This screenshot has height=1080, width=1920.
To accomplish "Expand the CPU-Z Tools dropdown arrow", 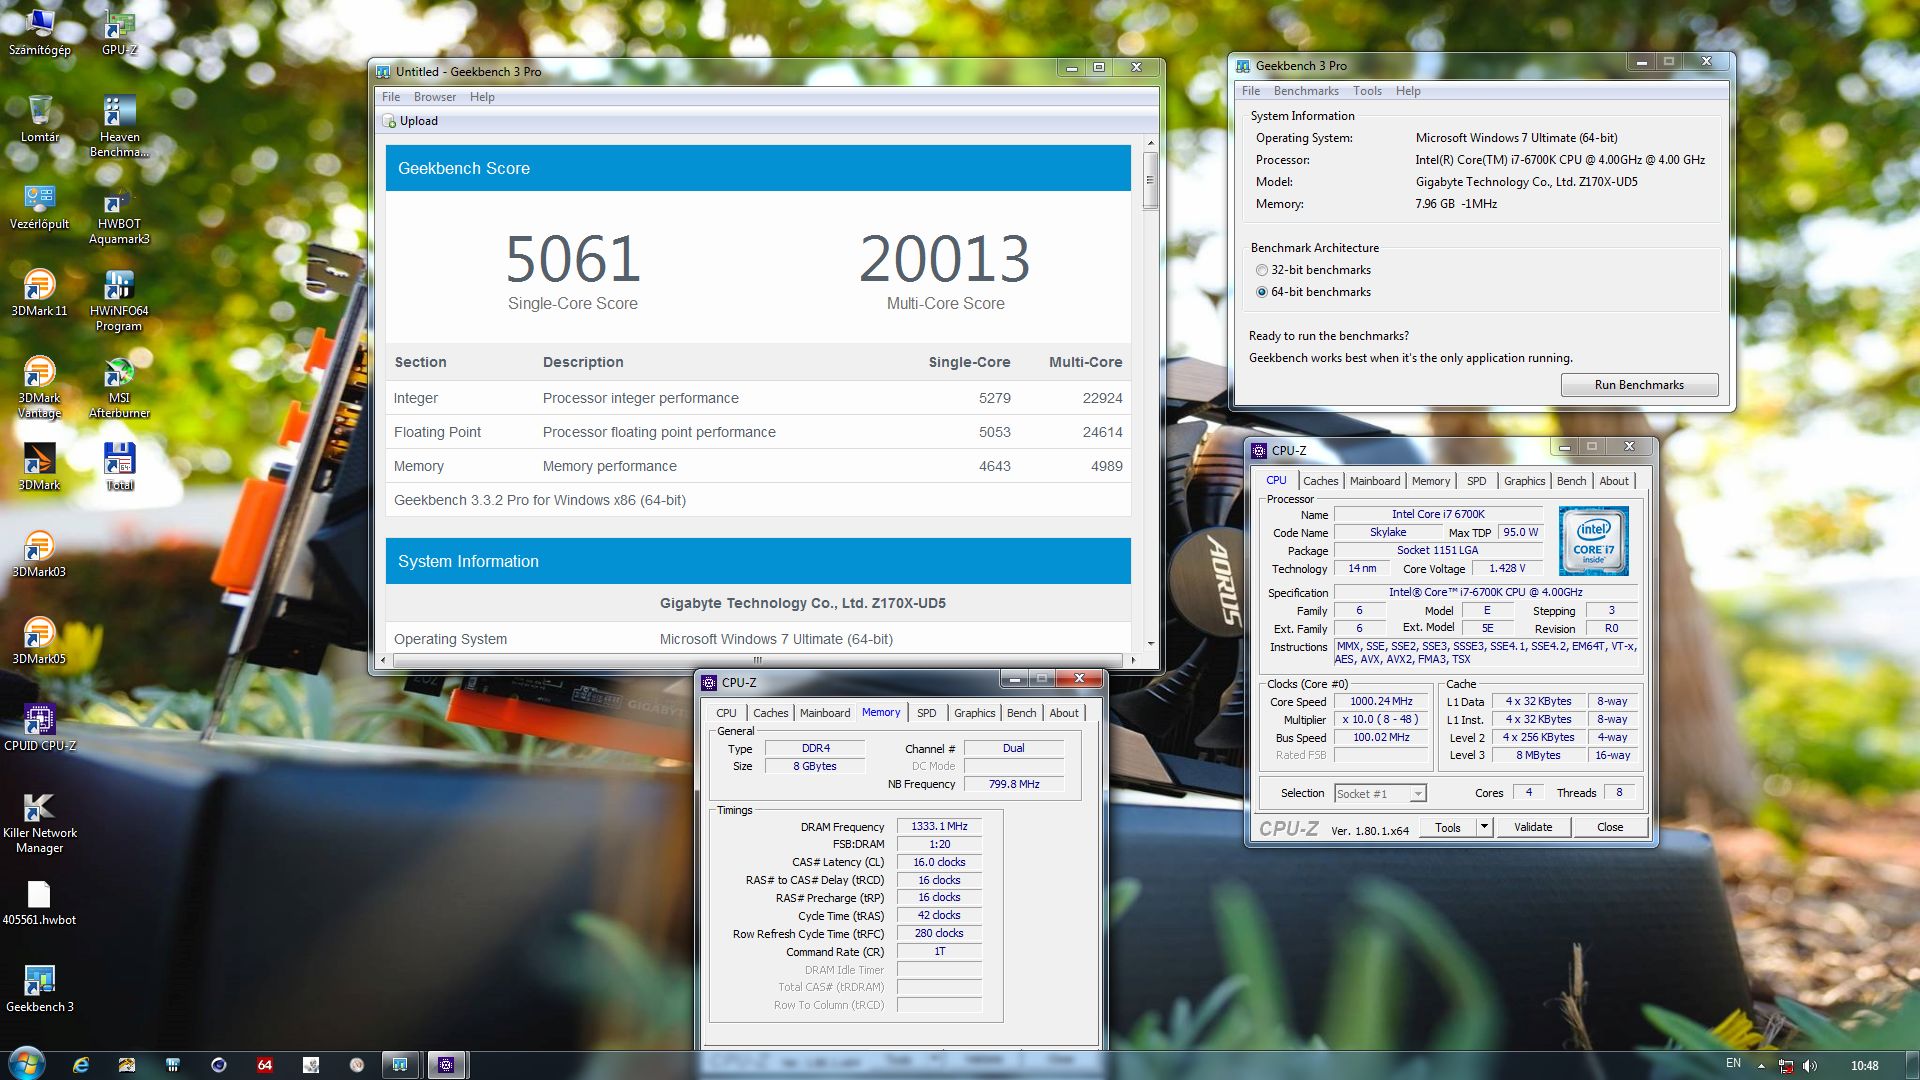I will 1484,827.
